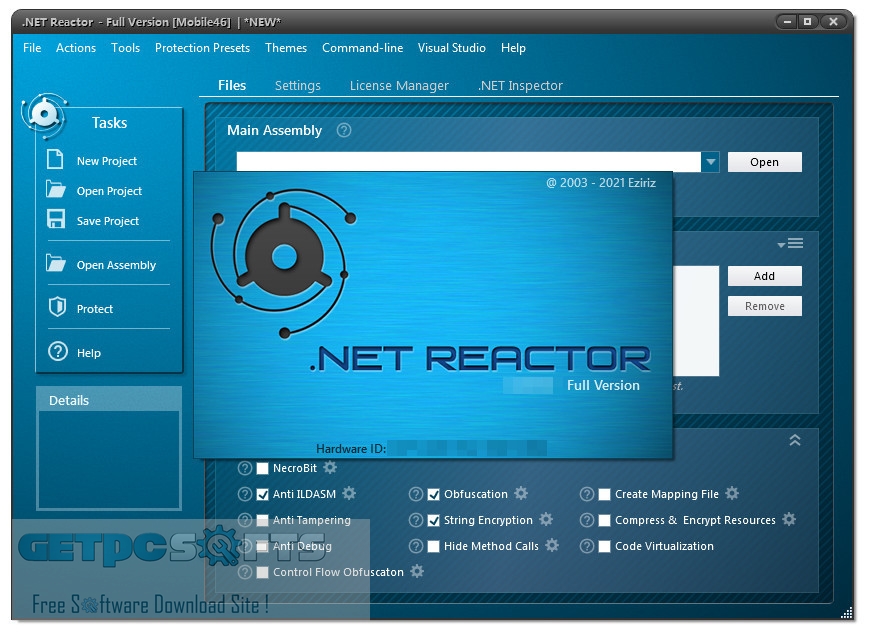Viewport: 869px width, 632px height.
Task: Show help for Create Mapping File
Action: (x=587, y=494)
